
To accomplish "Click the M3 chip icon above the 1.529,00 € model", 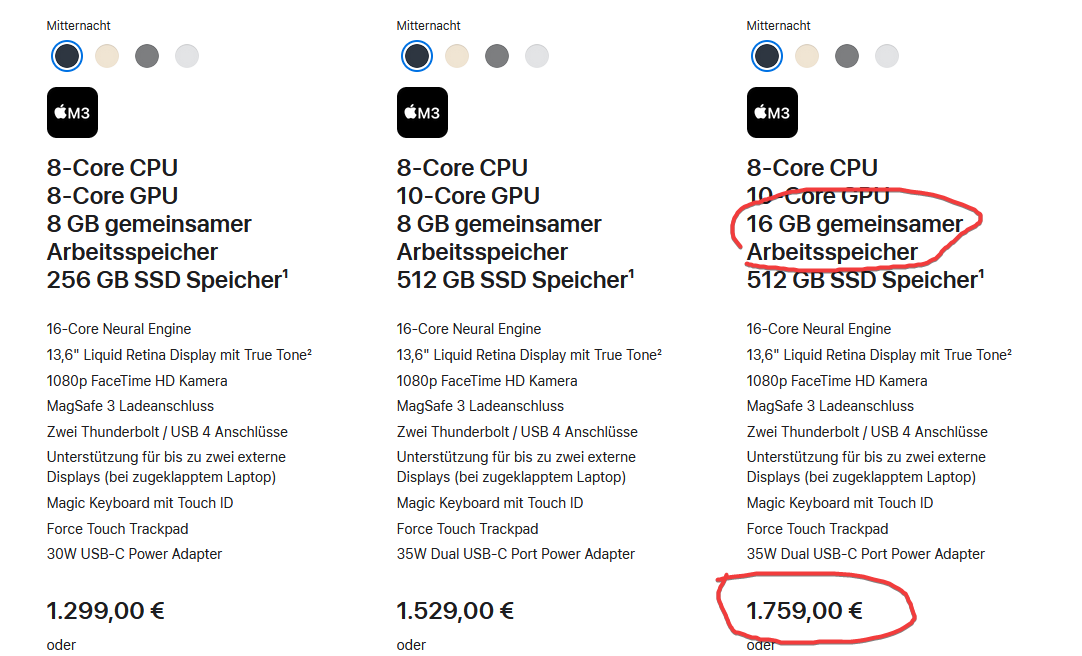I will (422, 113).
